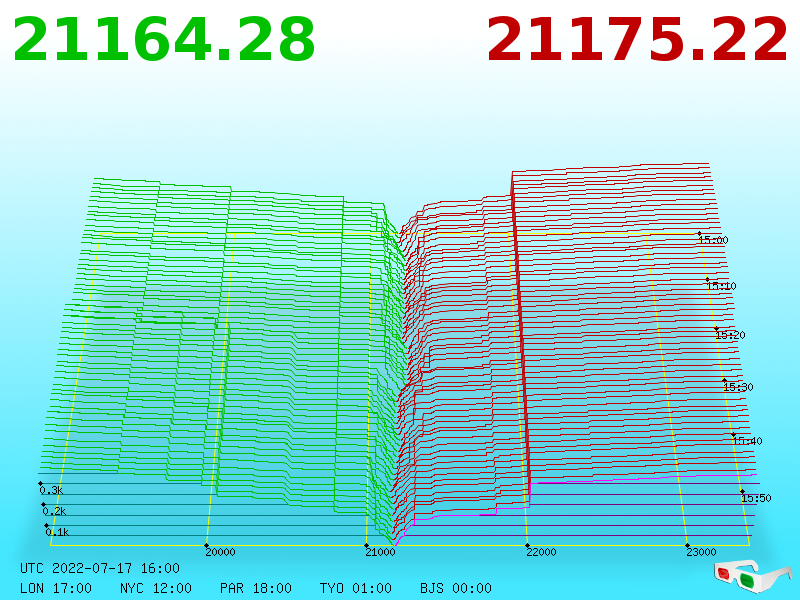Click the 15:10 time axis marker

tap(721, 286)
